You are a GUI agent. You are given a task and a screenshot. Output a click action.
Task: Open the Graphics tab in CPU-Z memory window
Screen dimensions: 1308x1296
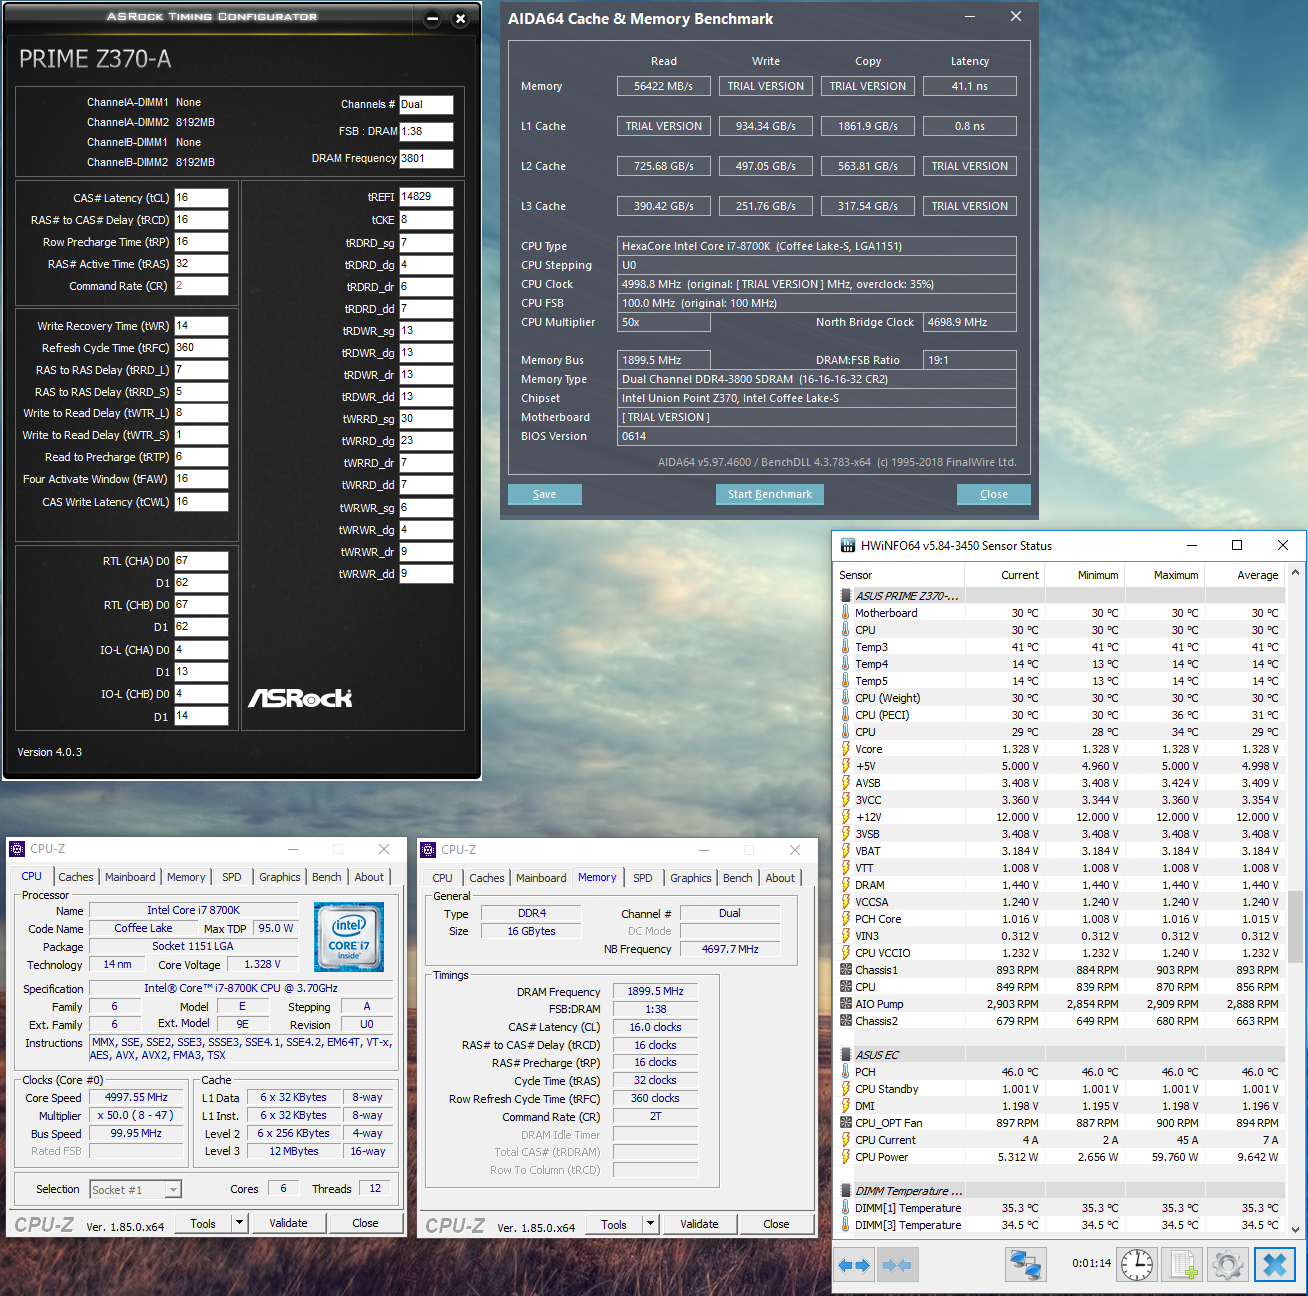[691, 878]
